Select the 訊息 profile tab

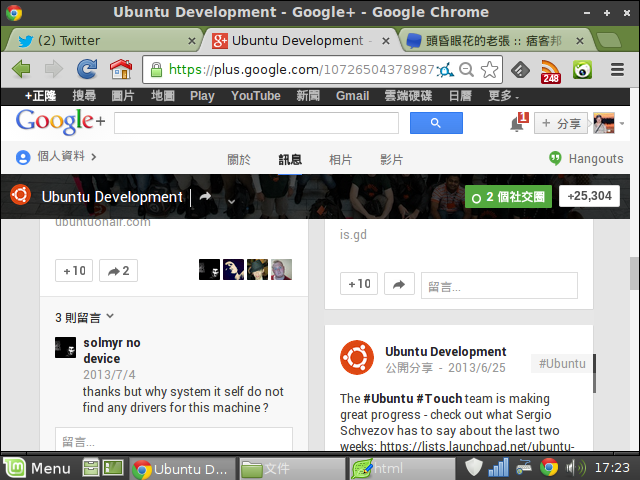point(290,159)
